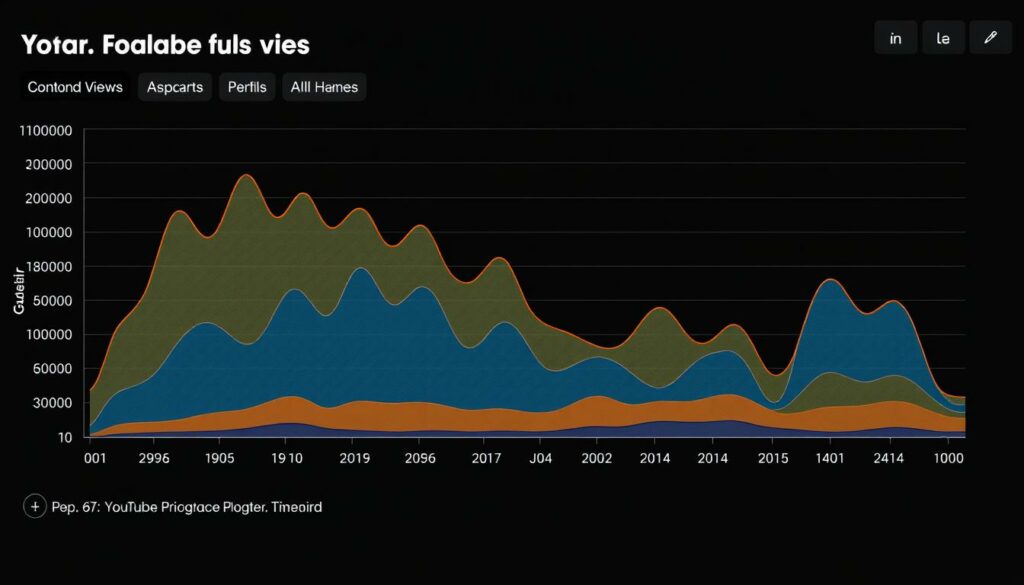The height and width of the screenshot is (585, 1024).
Task: Click the y-axis value 30000
Action: pyautogui.click(x=53, y=403)
